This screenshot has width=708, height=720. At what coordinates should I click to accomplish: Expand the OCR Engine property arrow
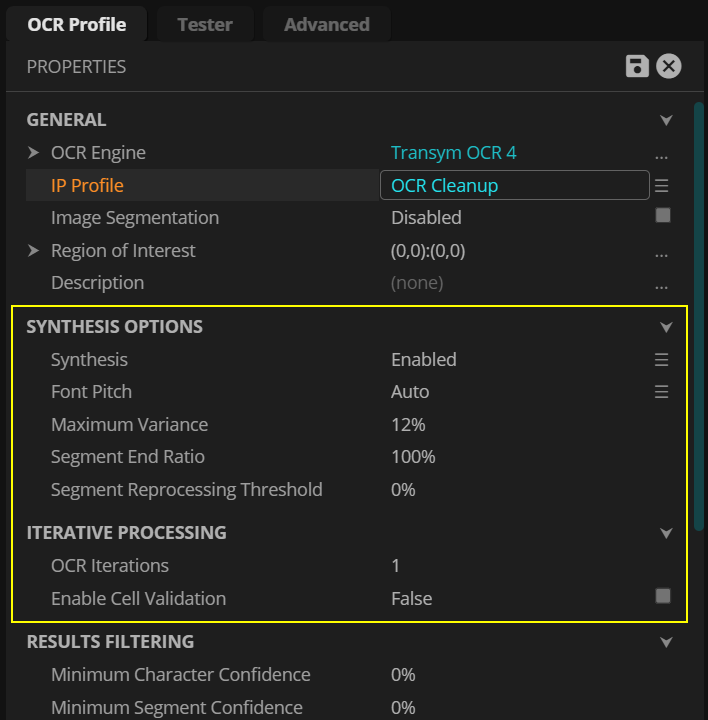(x=33, y=153)
